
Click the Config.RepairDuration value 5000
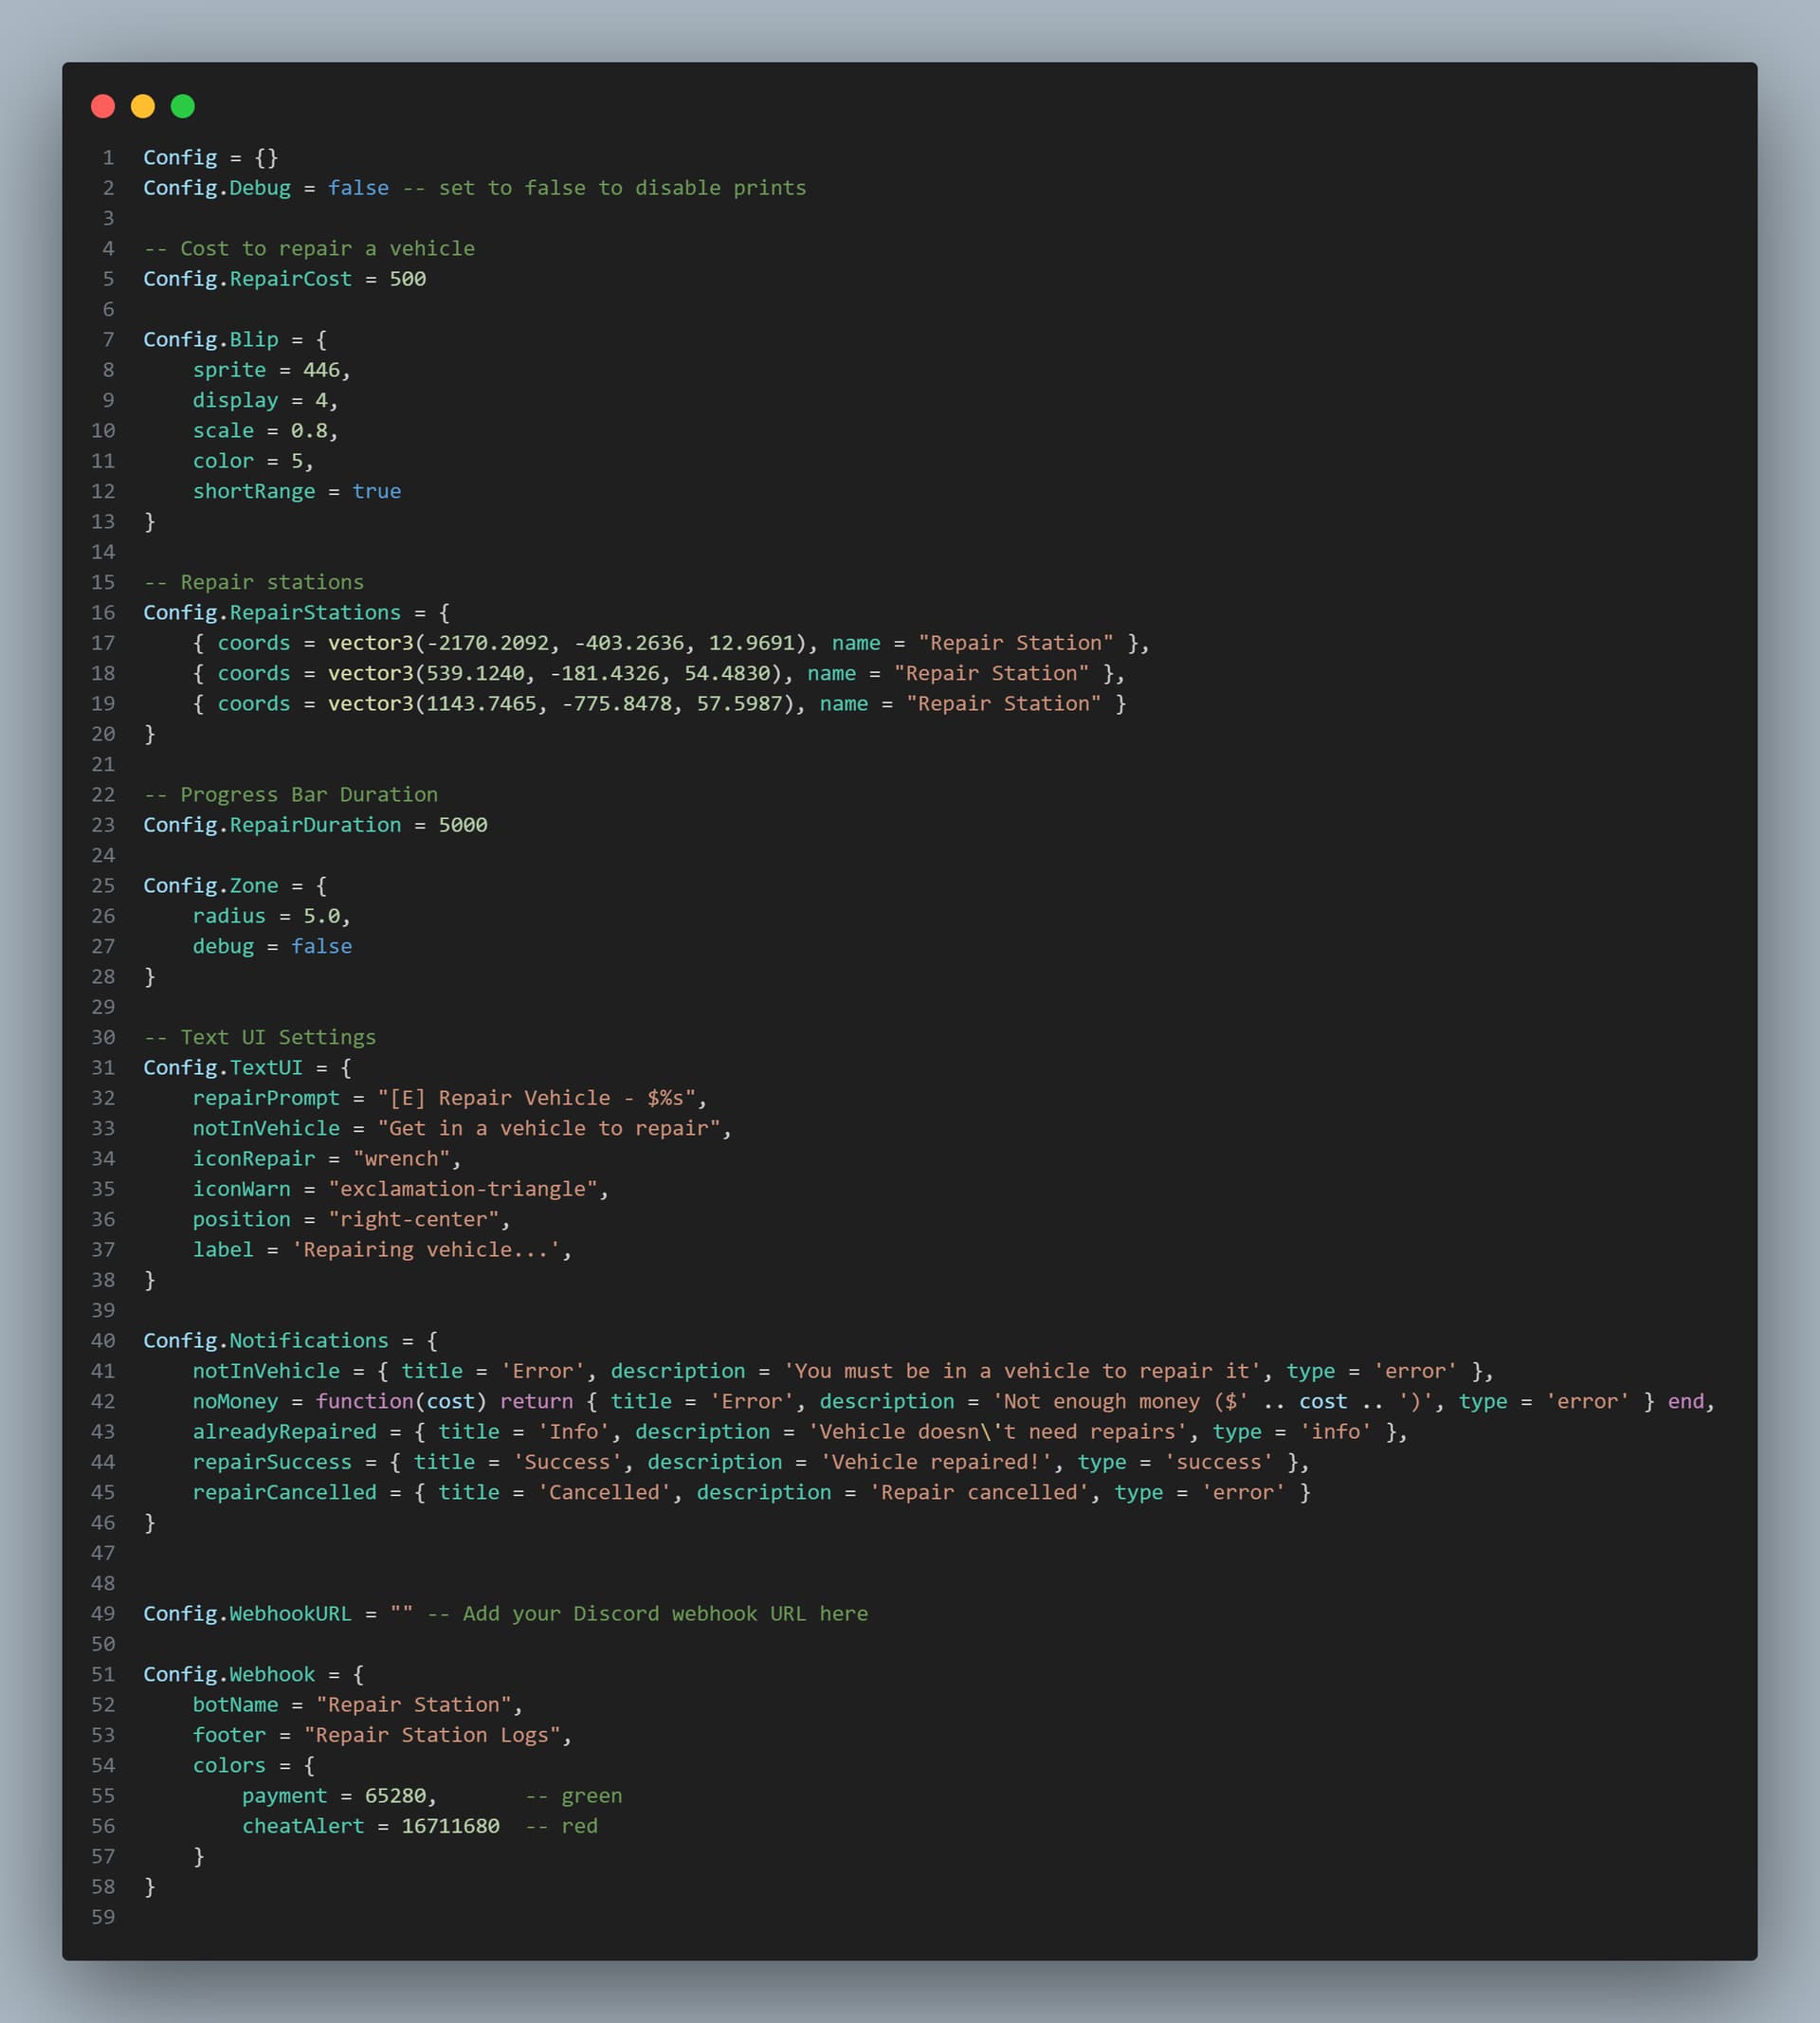click(462, 825)
